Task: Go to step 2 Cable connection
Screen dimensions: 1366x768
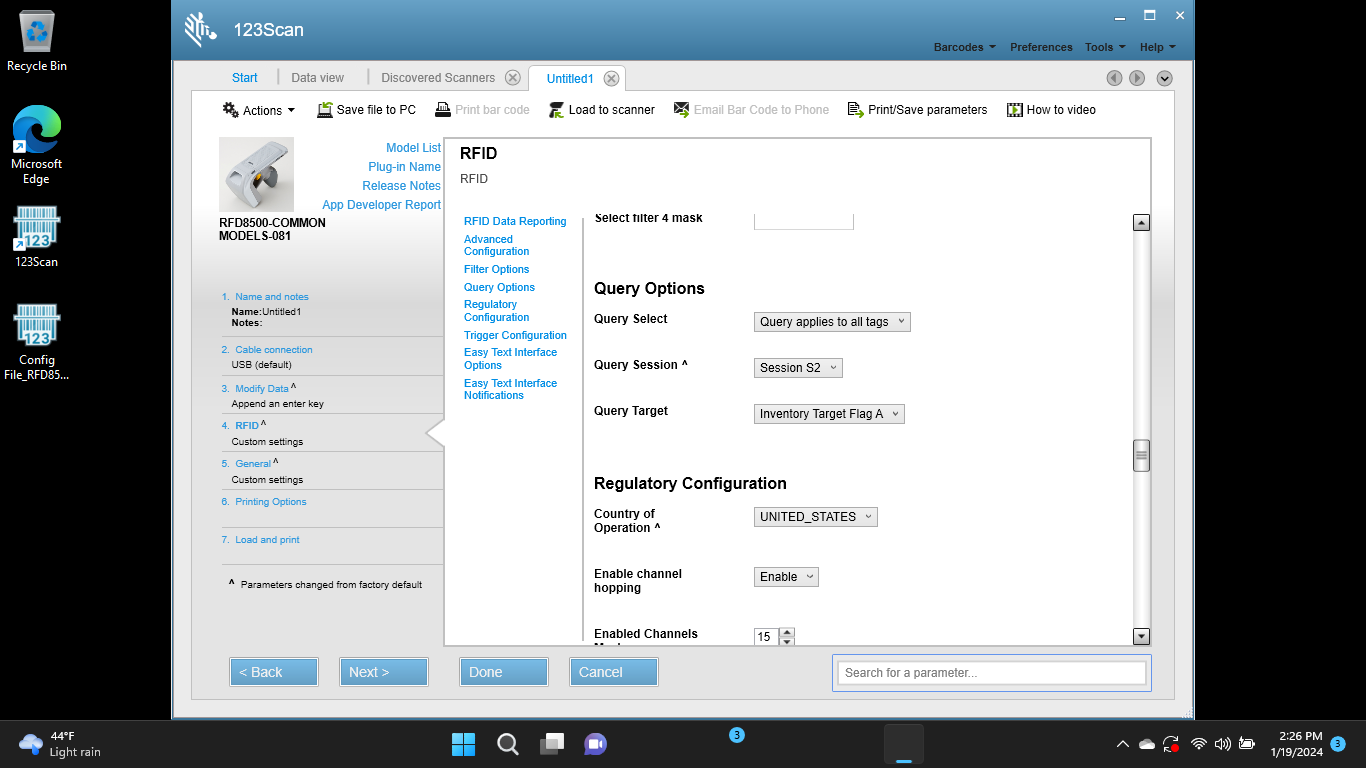Action: [x=273, y=350]
